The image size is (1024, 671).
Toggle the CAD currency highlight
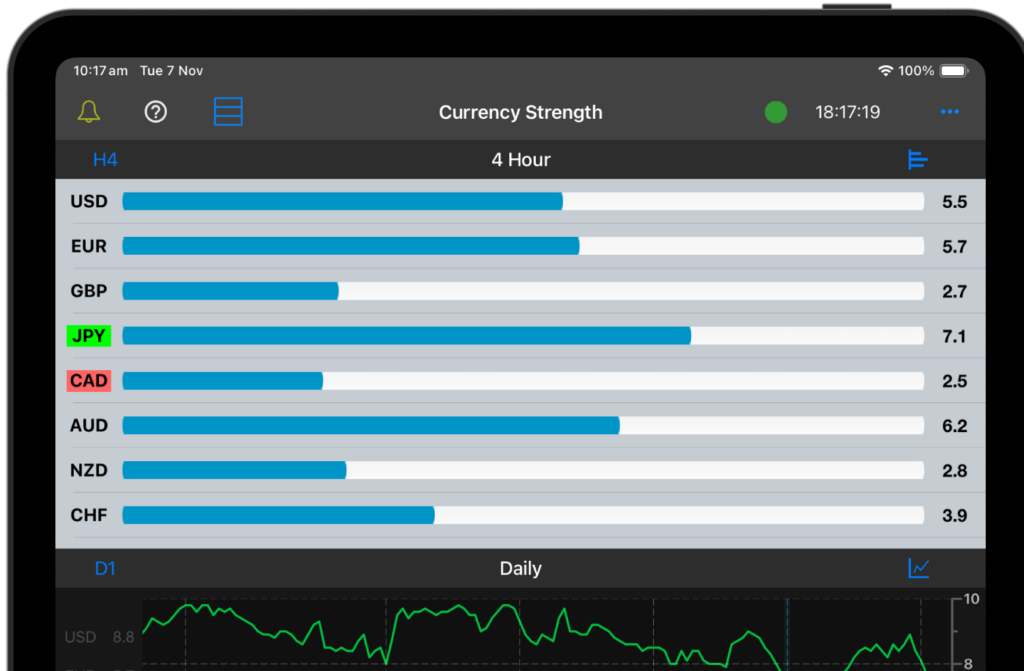pyautogui.click(x=88, y=380)
